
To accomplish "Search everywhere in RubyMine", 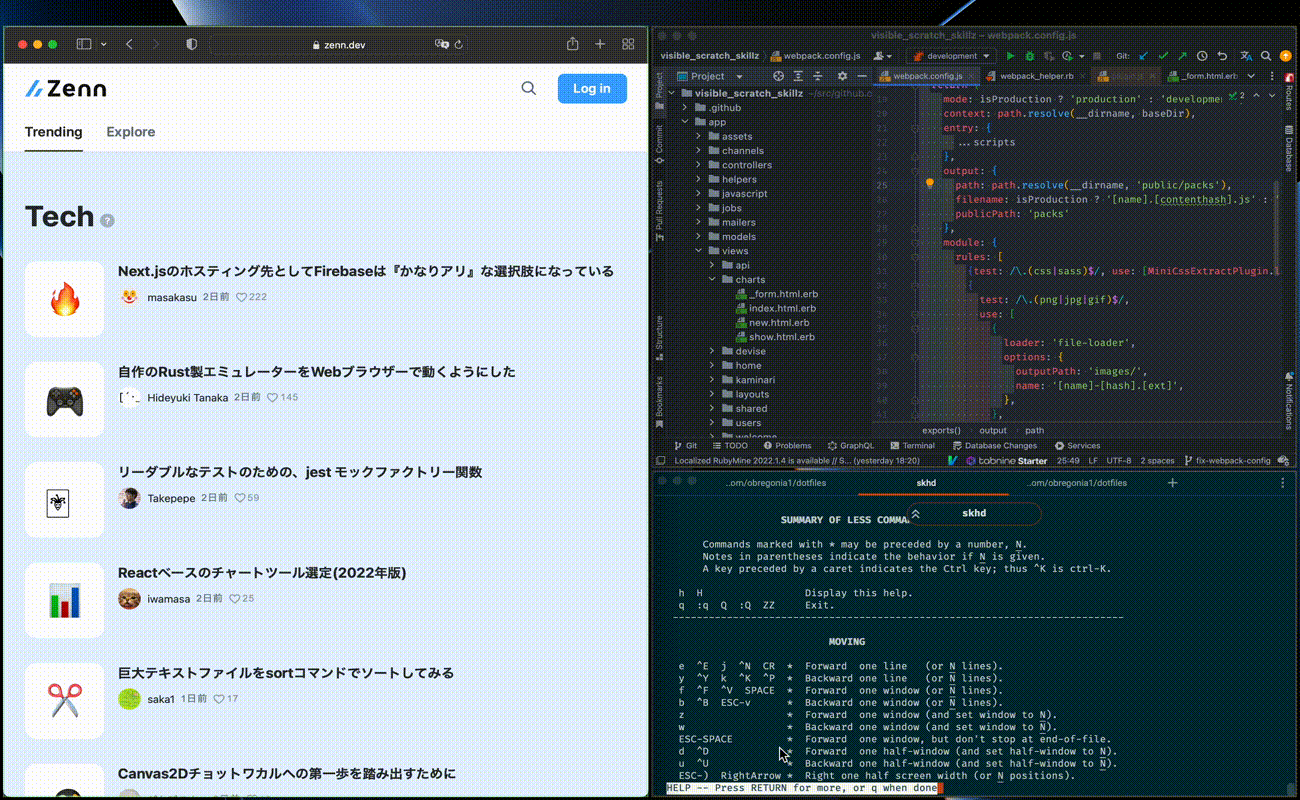I will pos(1266,56).
